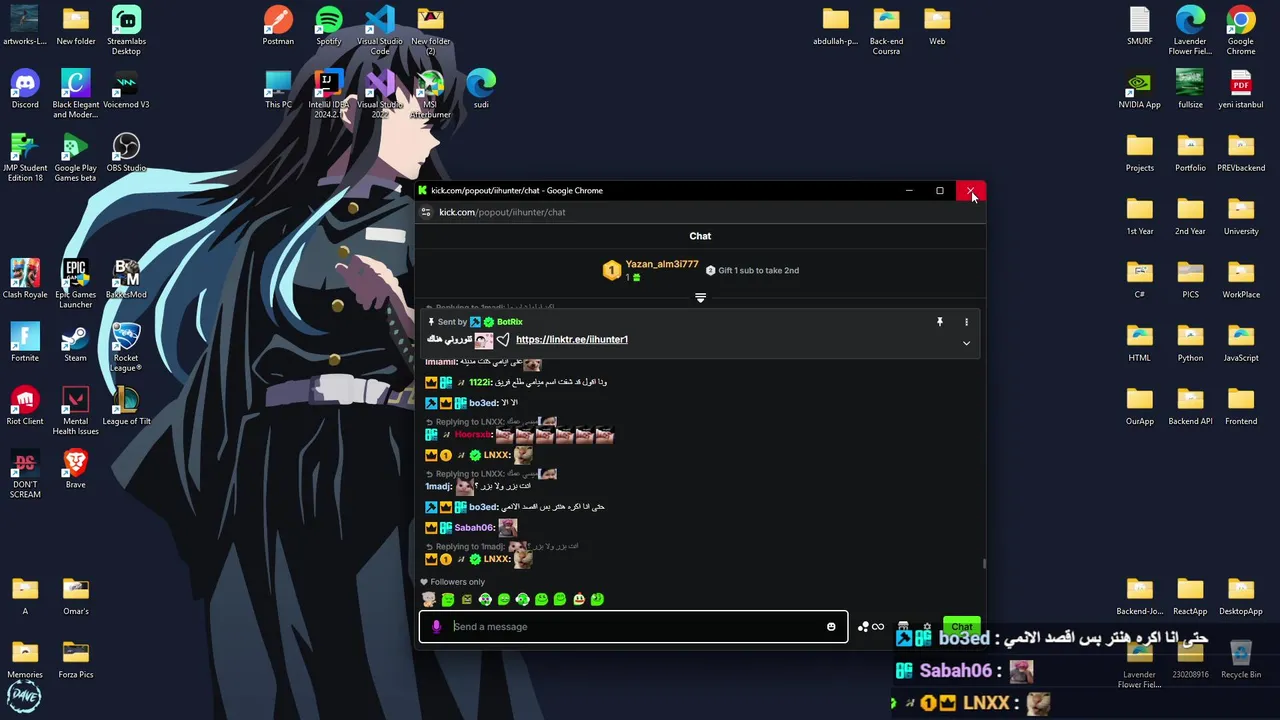Open pinned message three-dot options menu
The height and width of the screenshot is (720, 1280).
(966, 322)
